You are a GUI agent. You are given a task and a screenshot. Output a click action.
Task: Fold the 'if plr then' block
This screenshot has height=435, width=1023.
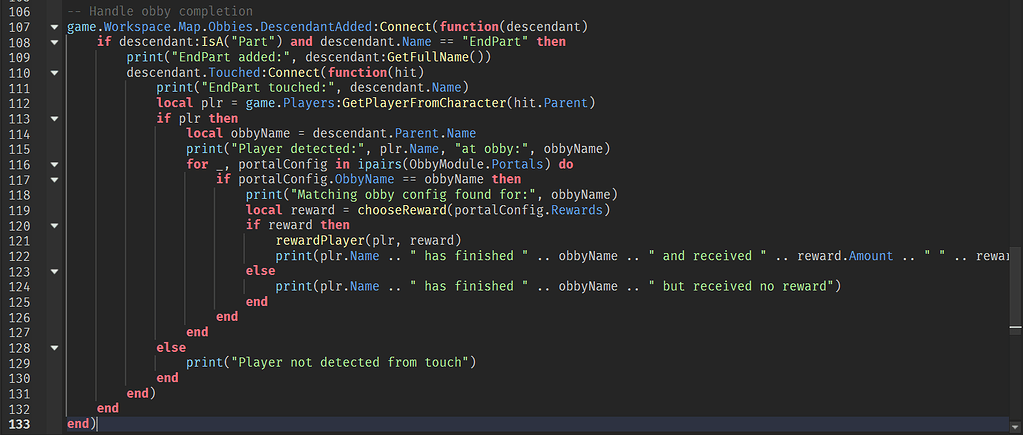(53, 119)
